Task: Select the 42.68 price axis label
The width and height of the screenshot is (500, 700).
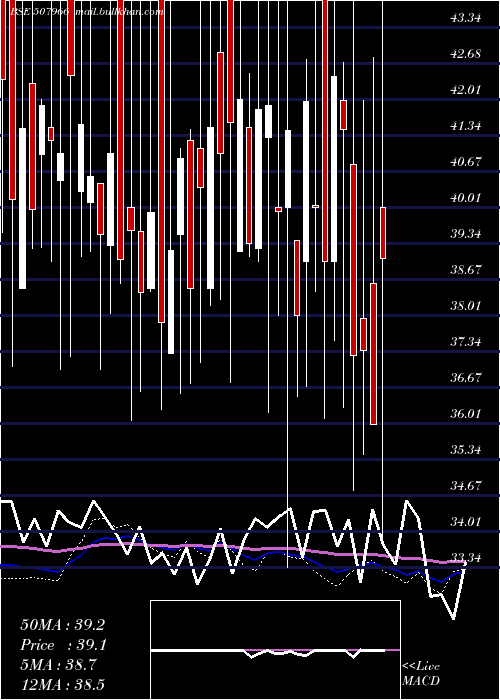Action: click(466, 54)
